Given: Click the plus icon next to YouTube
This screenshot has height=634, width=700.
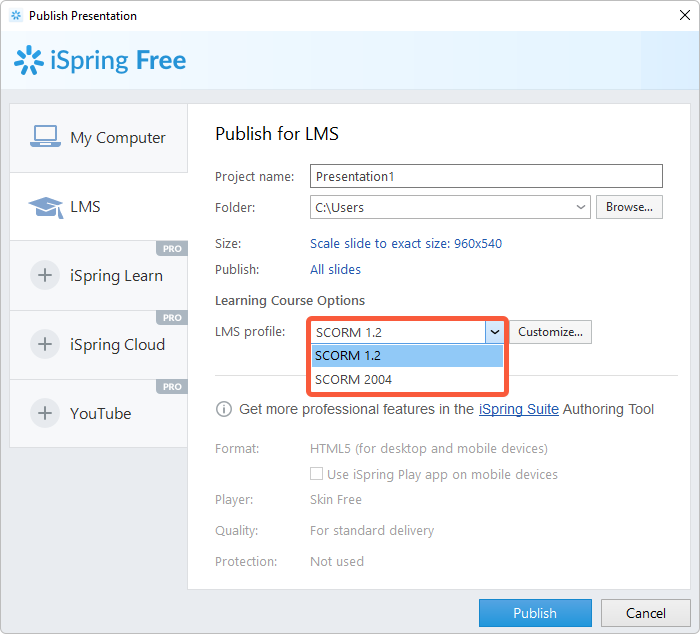Looking at the screenshot, I should tap(45, 413).
